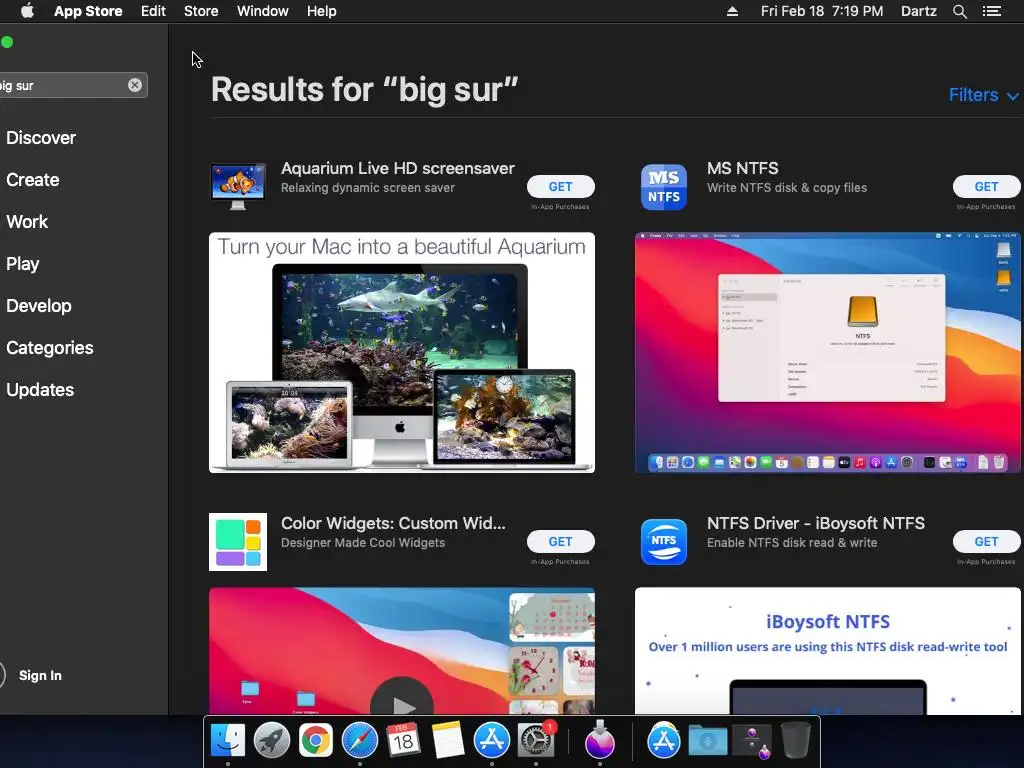The height and width of the screenshot is (768, 1024).
Task: Click the Aquarium screenshot preview
Action: 402,353
